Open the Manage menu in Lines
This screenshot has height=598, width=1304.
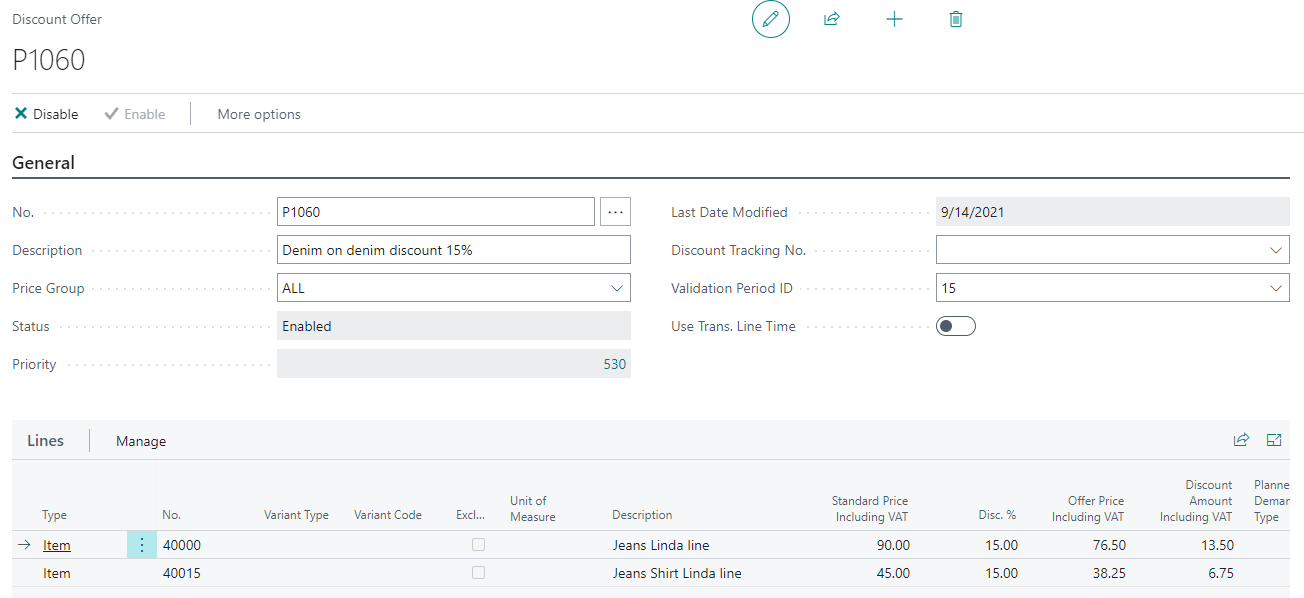[141, 441]
